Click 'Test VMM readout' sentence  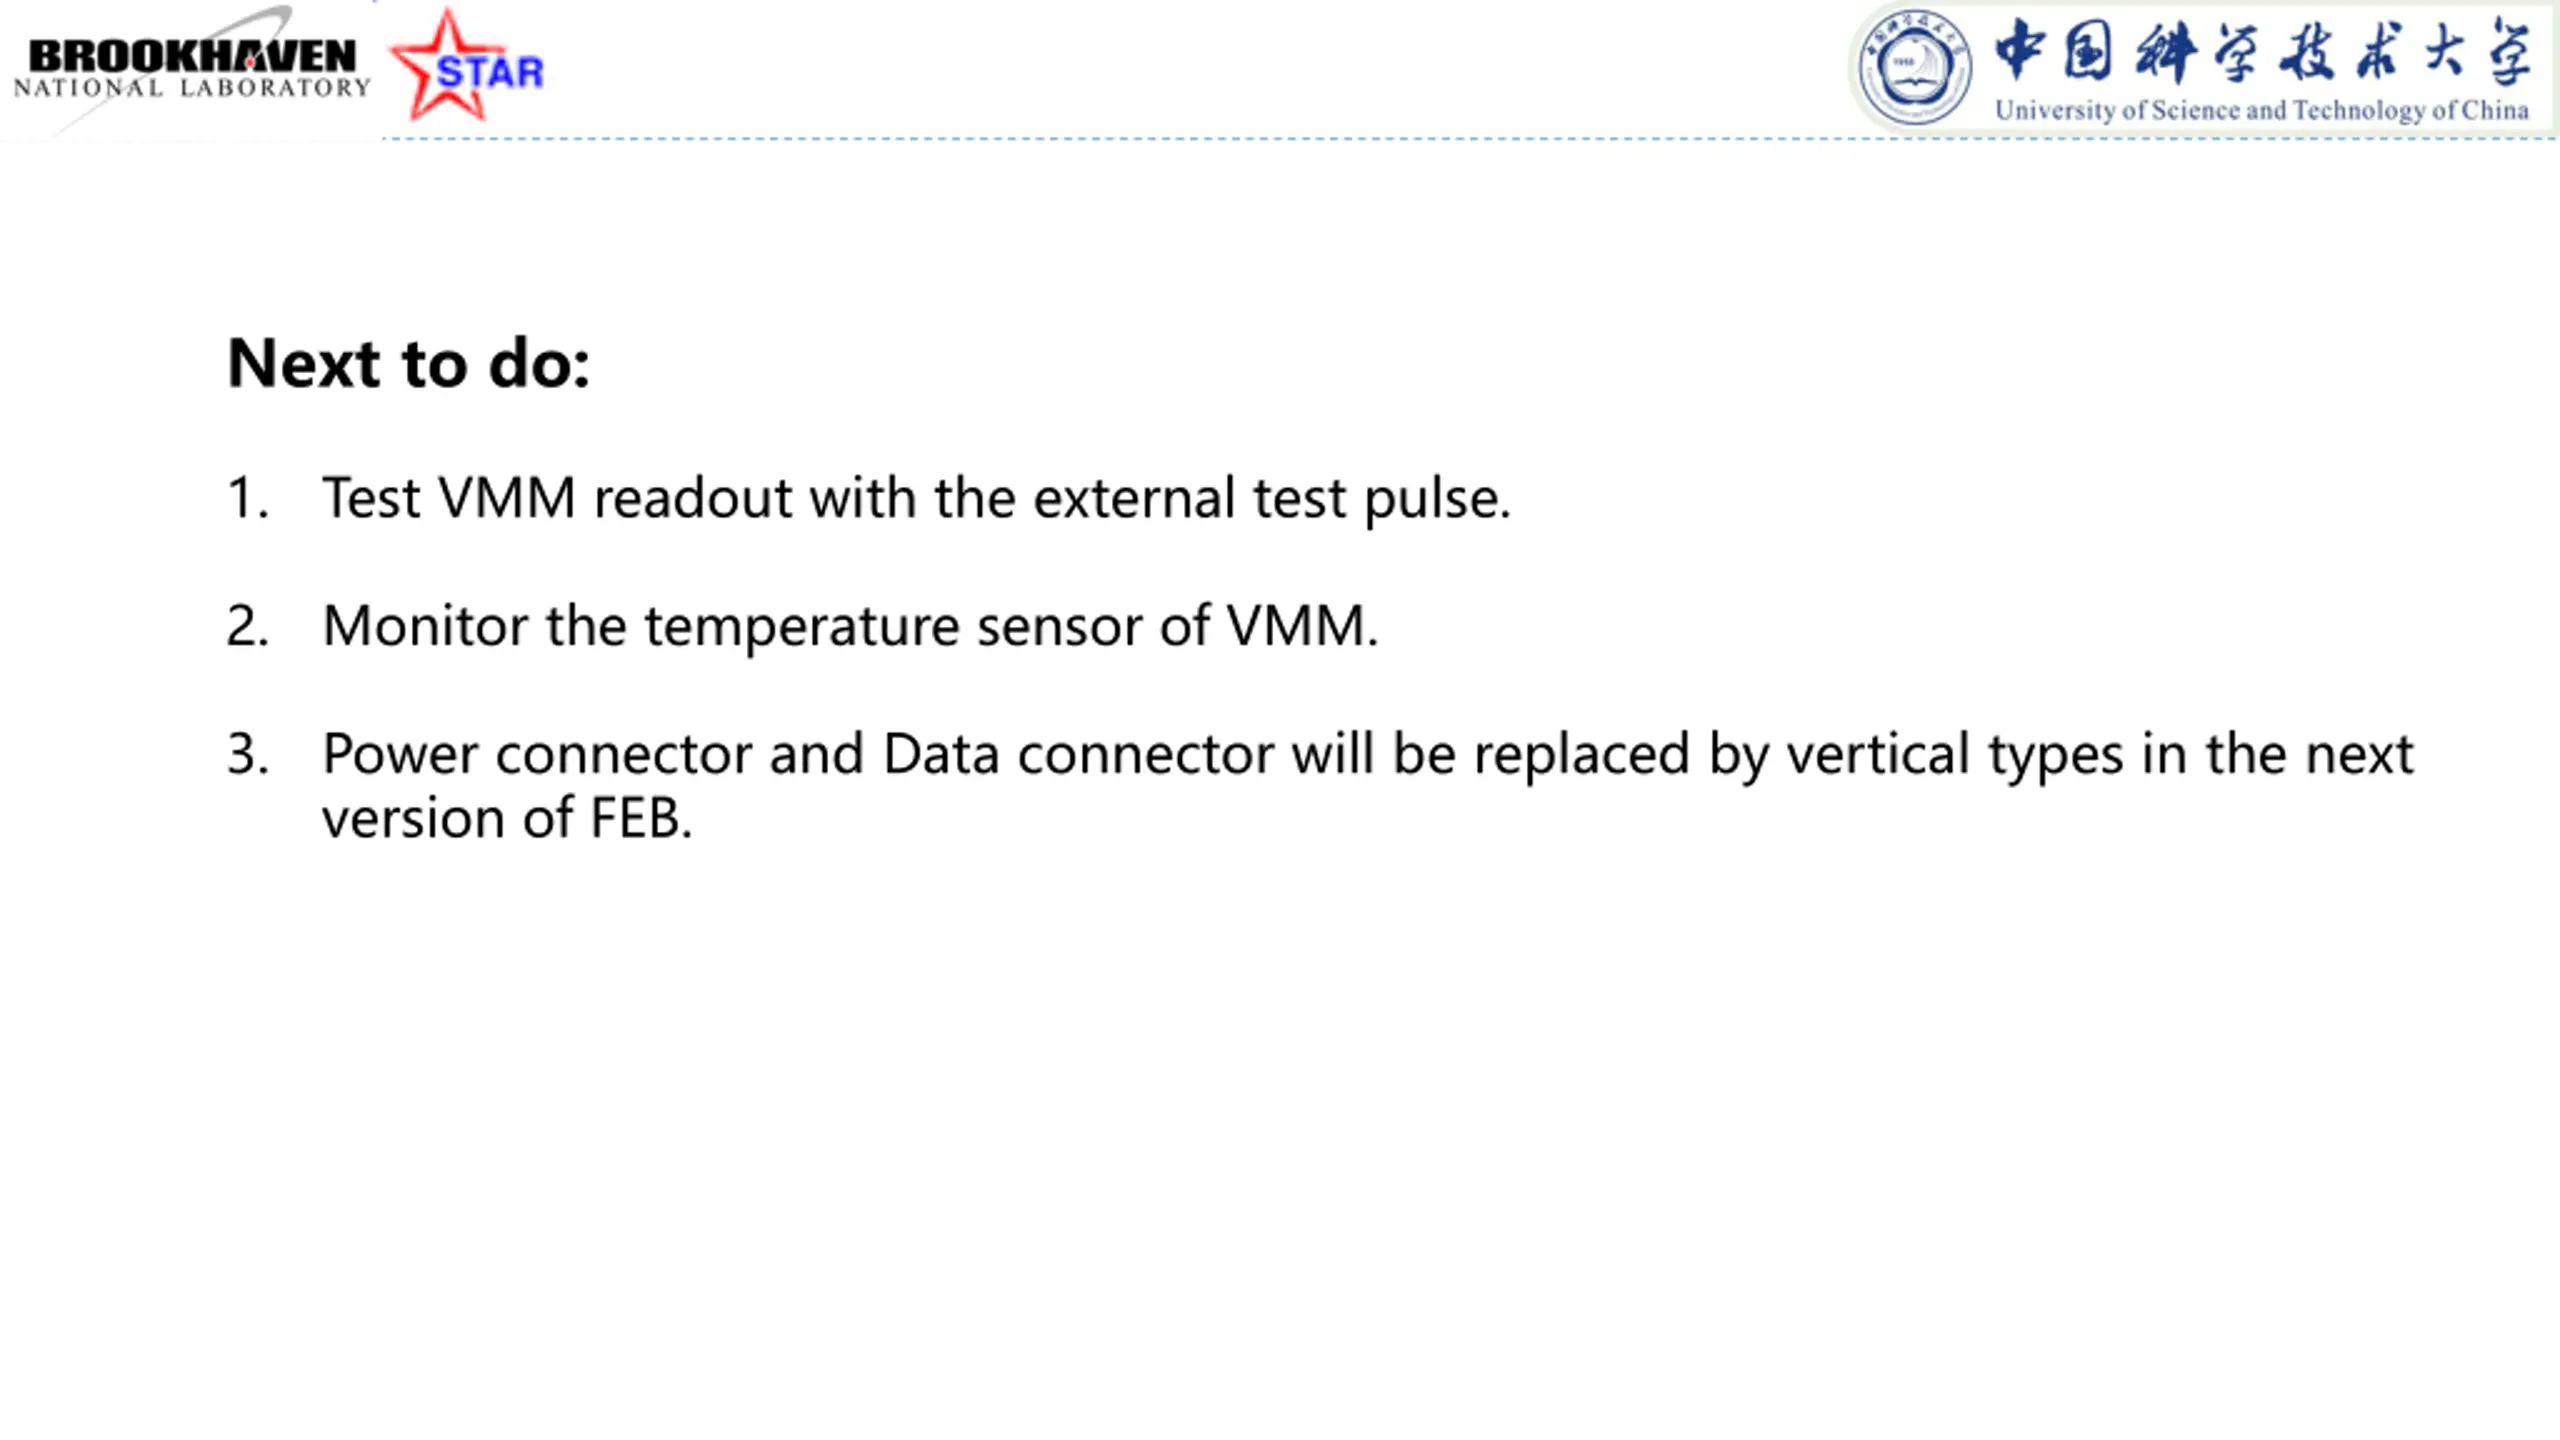pos(916,498)
